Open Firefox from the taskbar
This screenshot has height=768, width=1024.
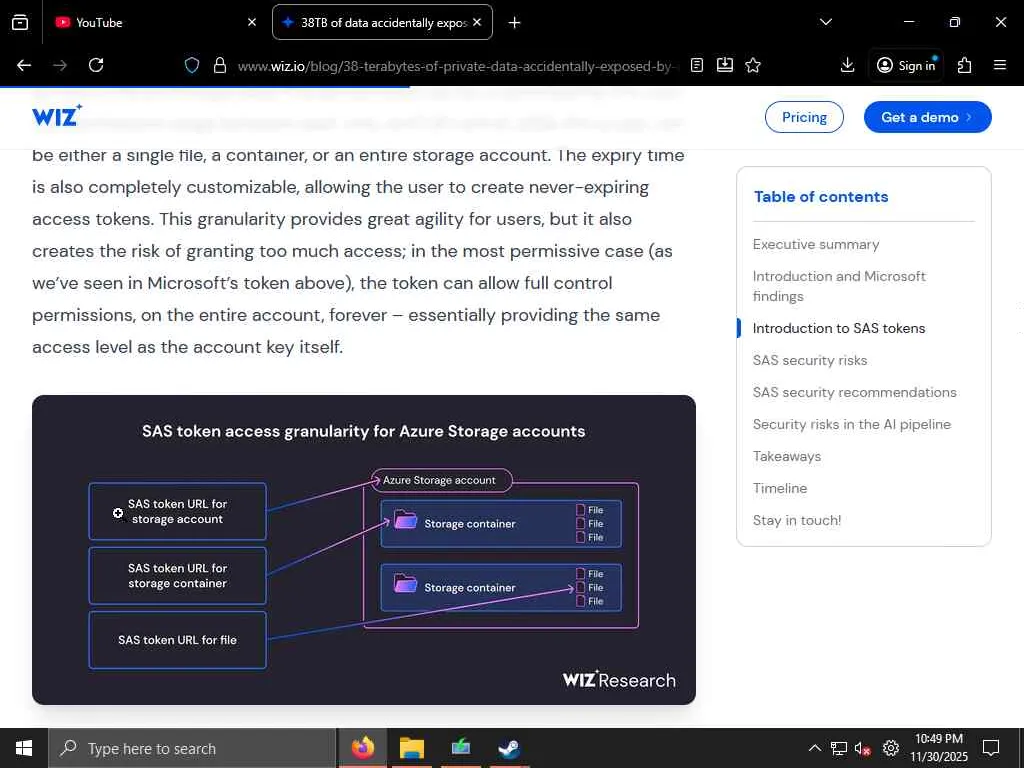[363, 748]
